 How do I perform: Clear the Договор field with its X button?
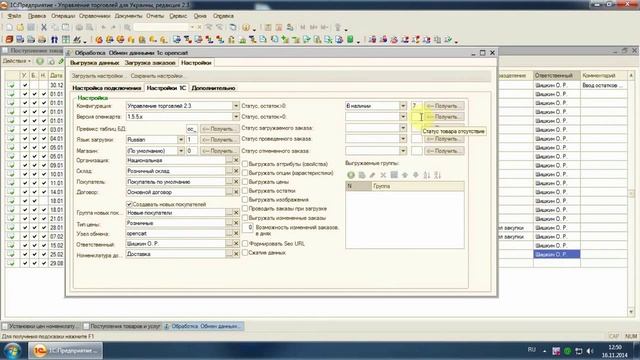(x=236, y=192)
